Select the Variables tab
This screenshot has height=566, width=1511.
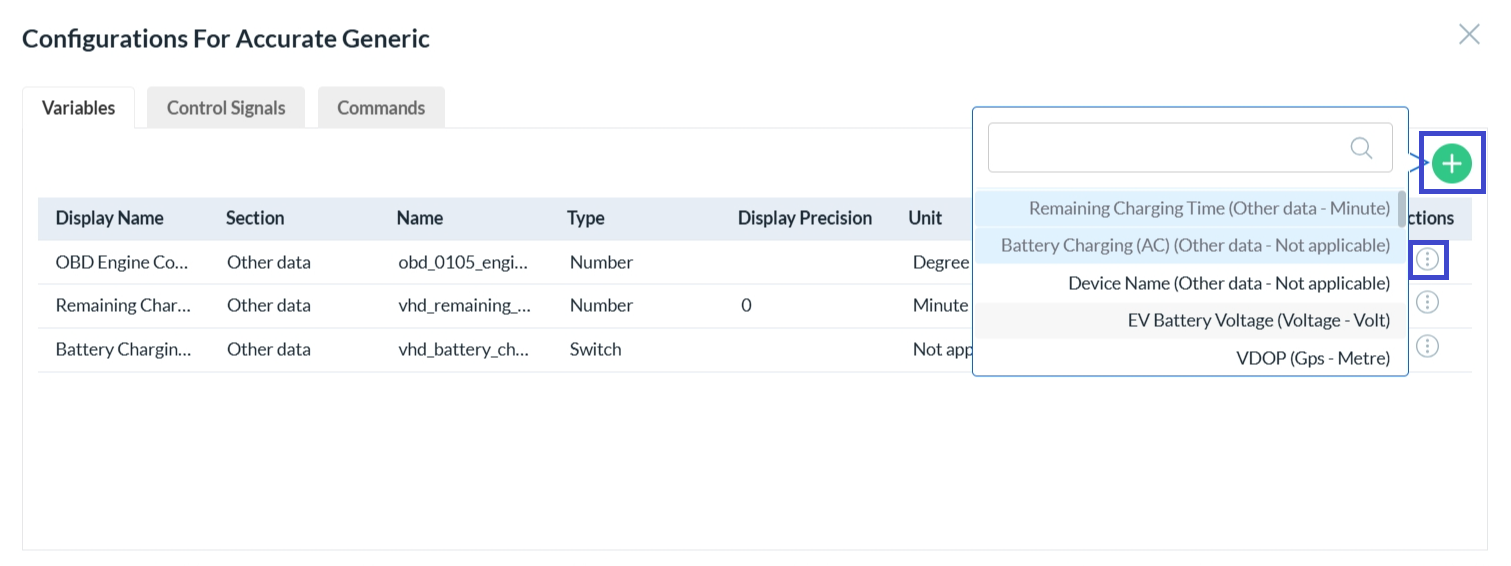pyautogui.click(x=78, y=108)
